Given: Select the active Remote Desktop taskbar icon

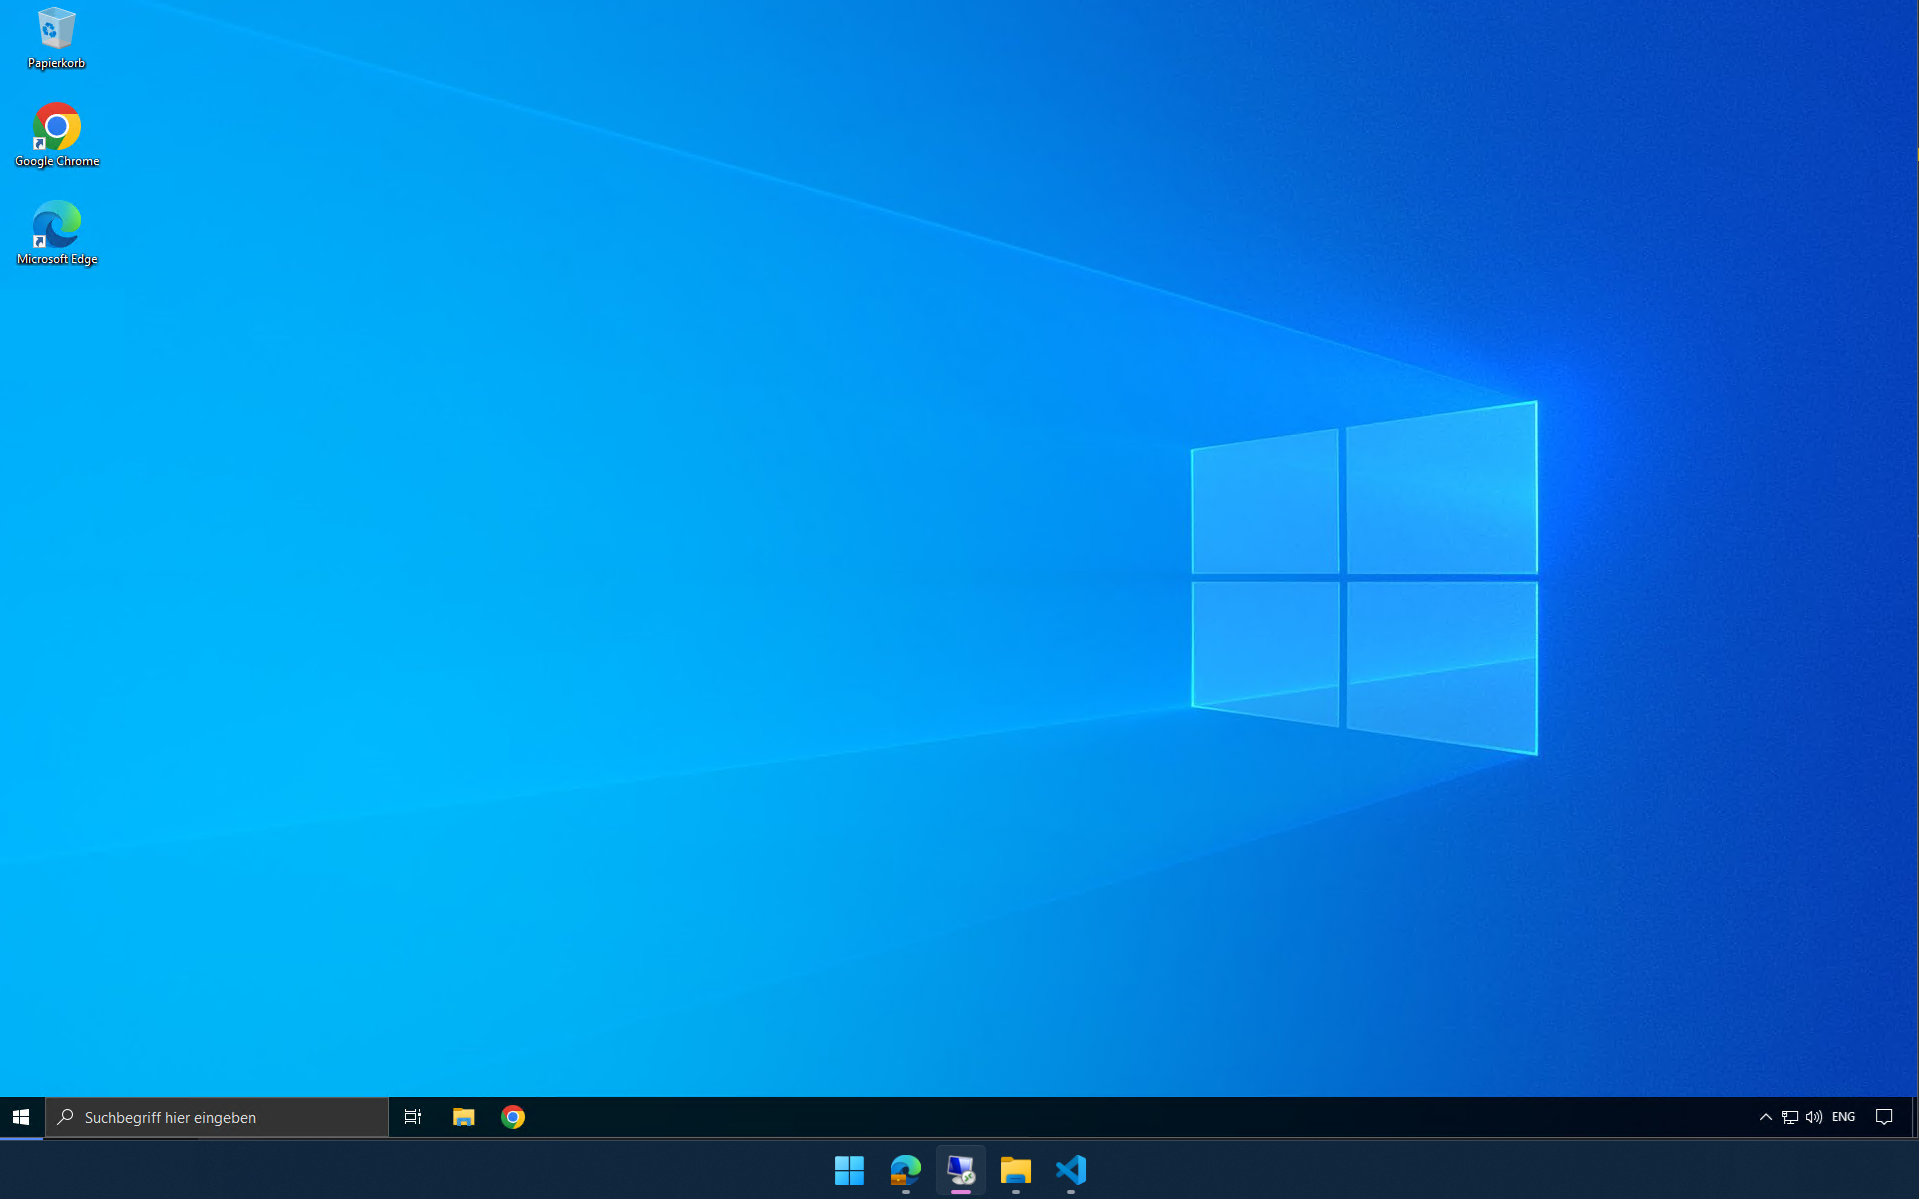Looking at the screenshot, I should 960,1170.
